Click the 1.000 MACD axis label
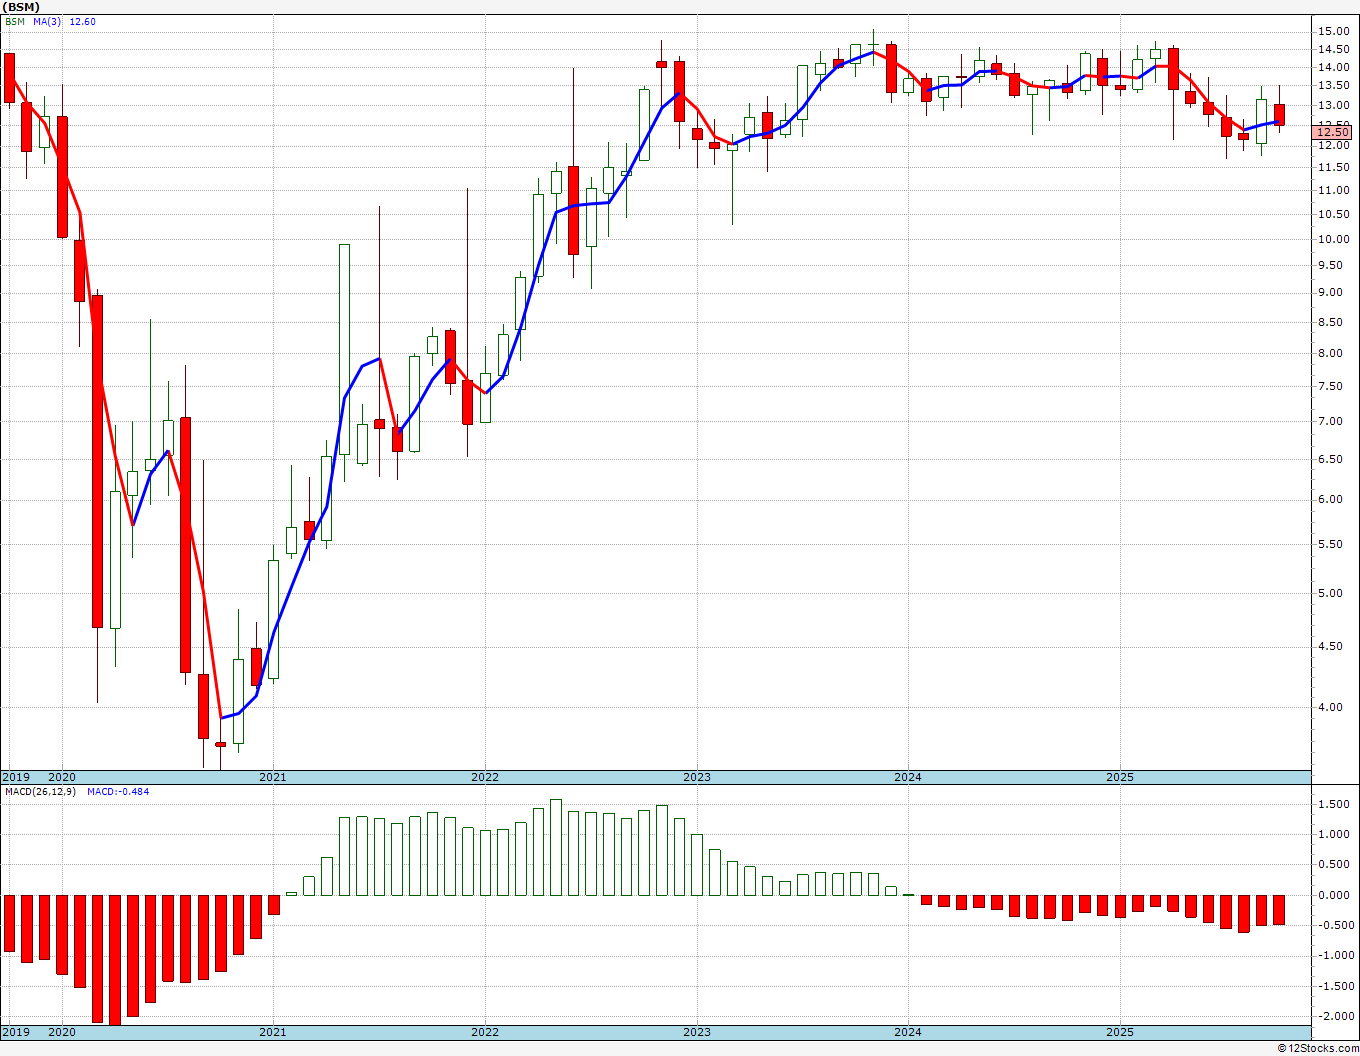The image size is (1360, 1056). click(x=1334, y=834)
